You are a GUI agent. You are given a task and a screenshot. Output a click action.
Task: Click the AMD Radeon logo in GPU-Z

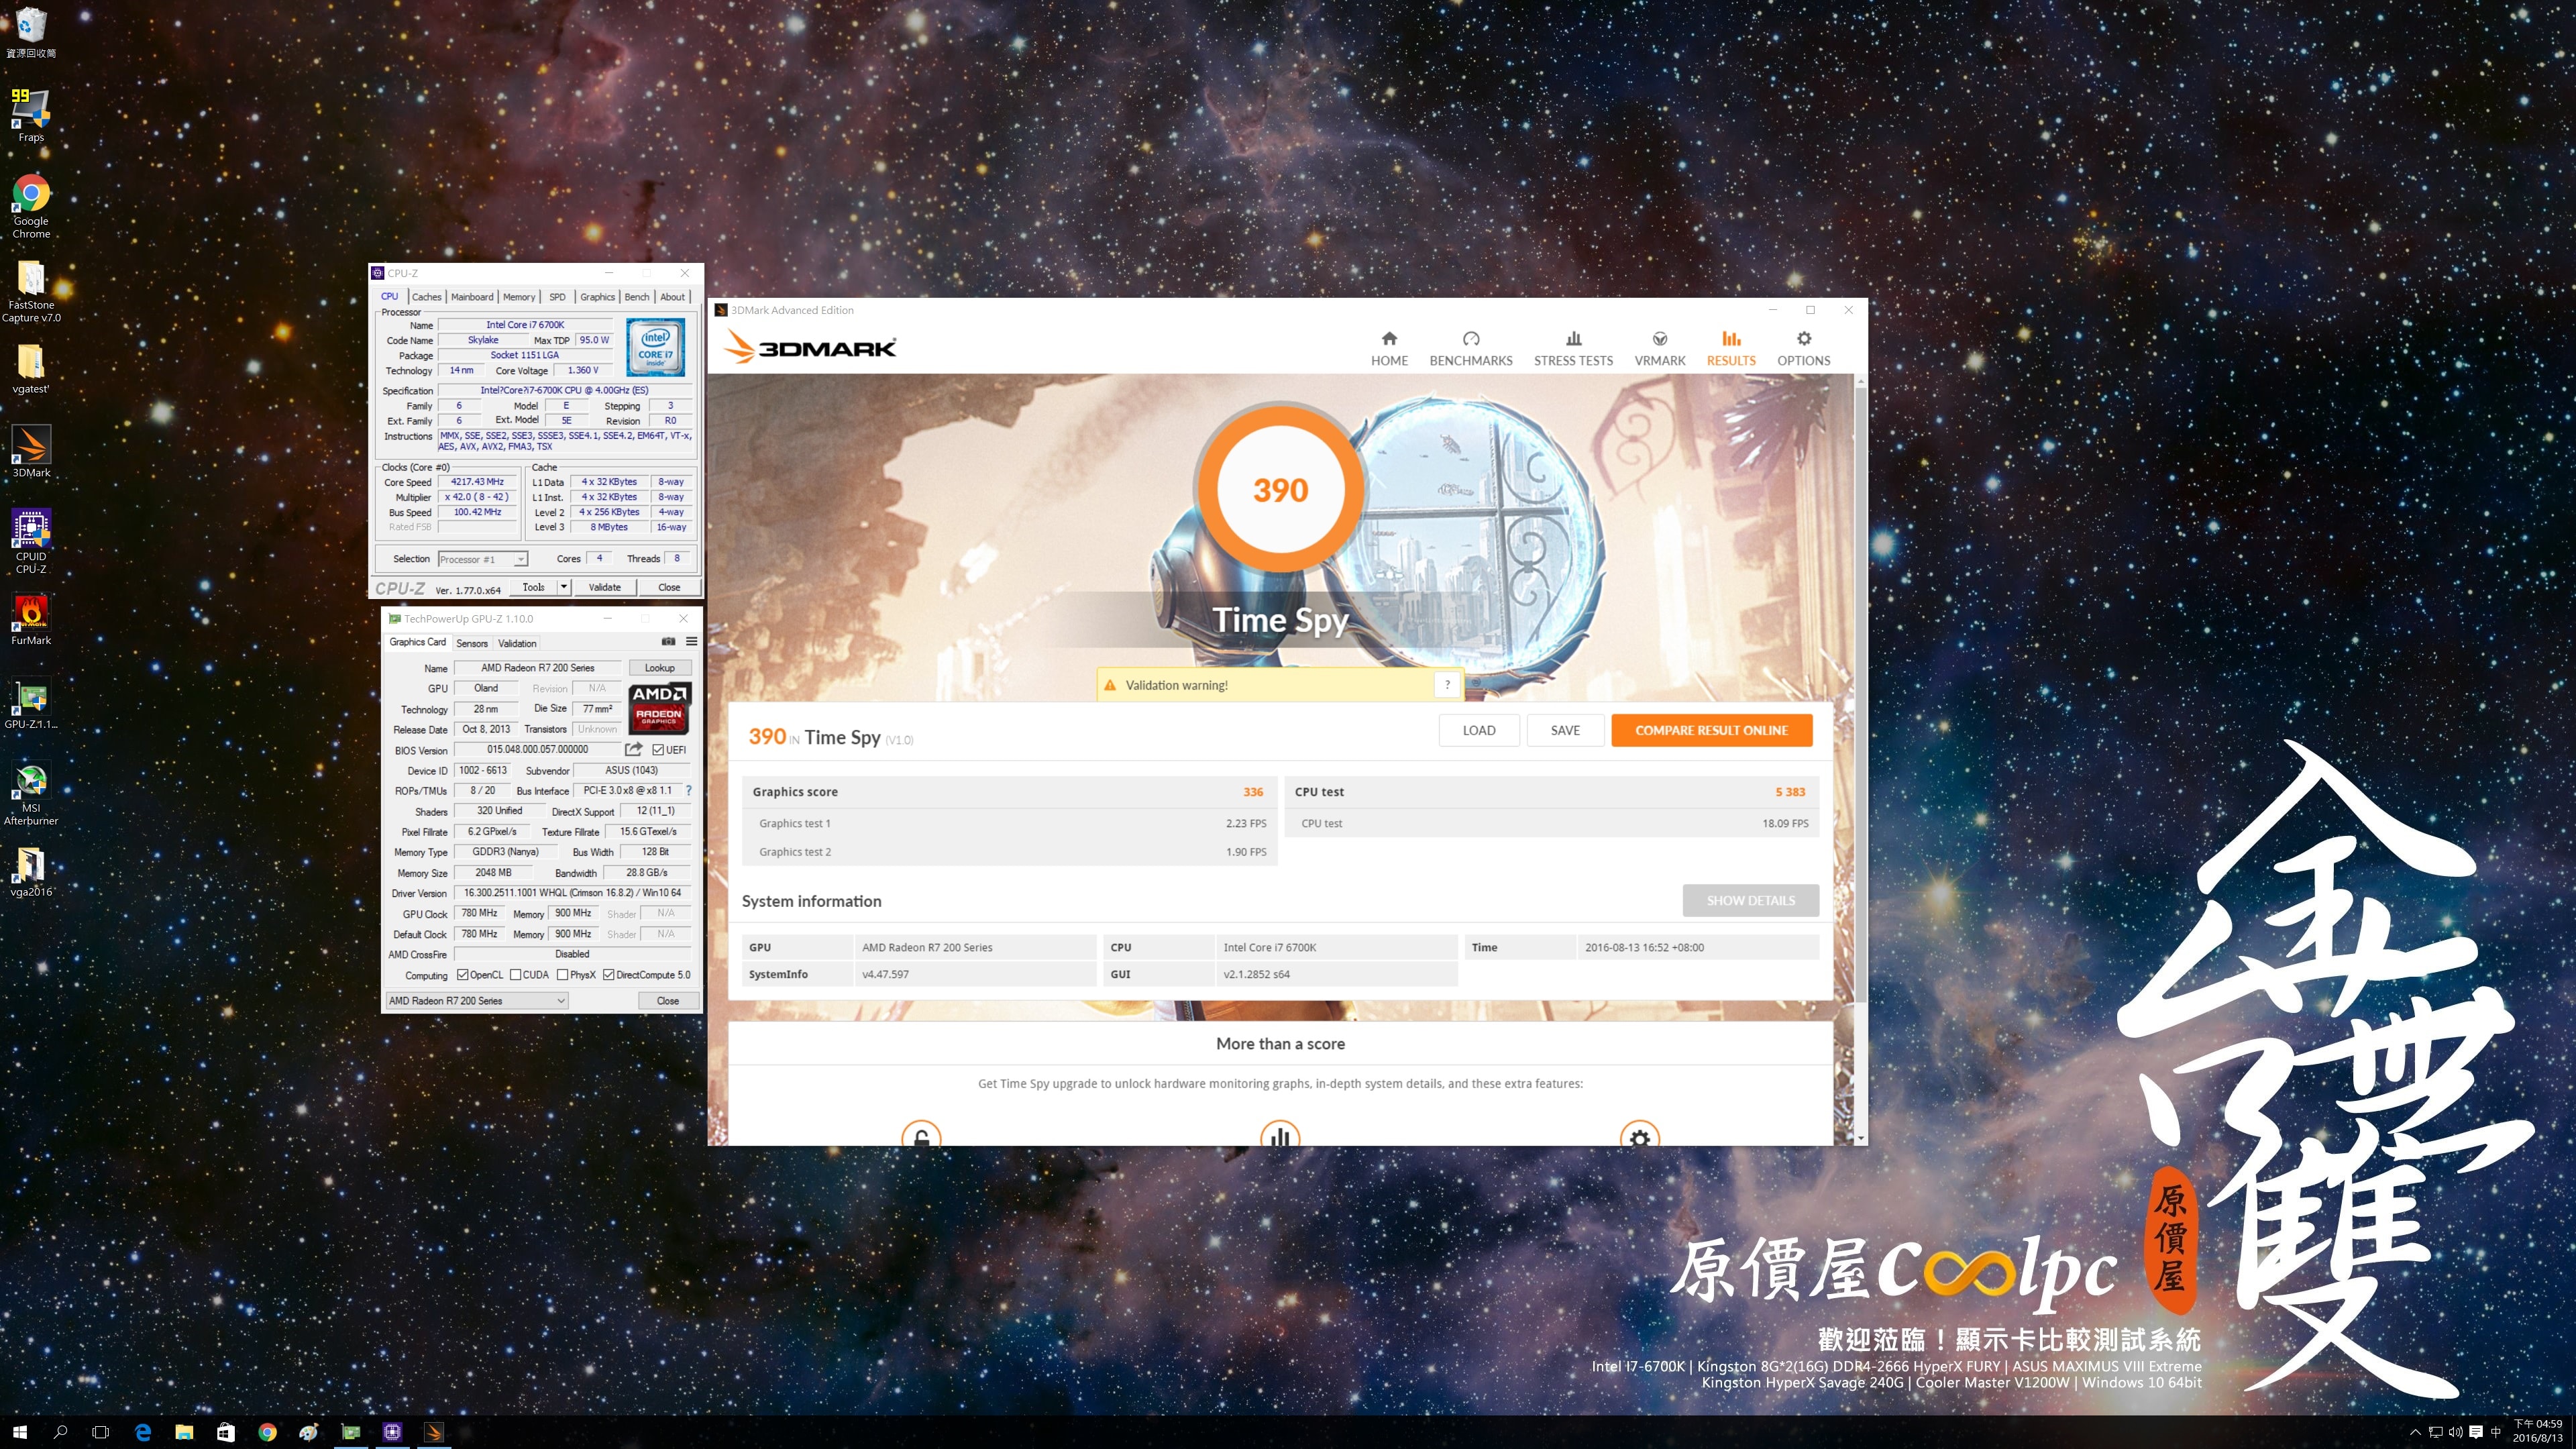coord(659,708)
